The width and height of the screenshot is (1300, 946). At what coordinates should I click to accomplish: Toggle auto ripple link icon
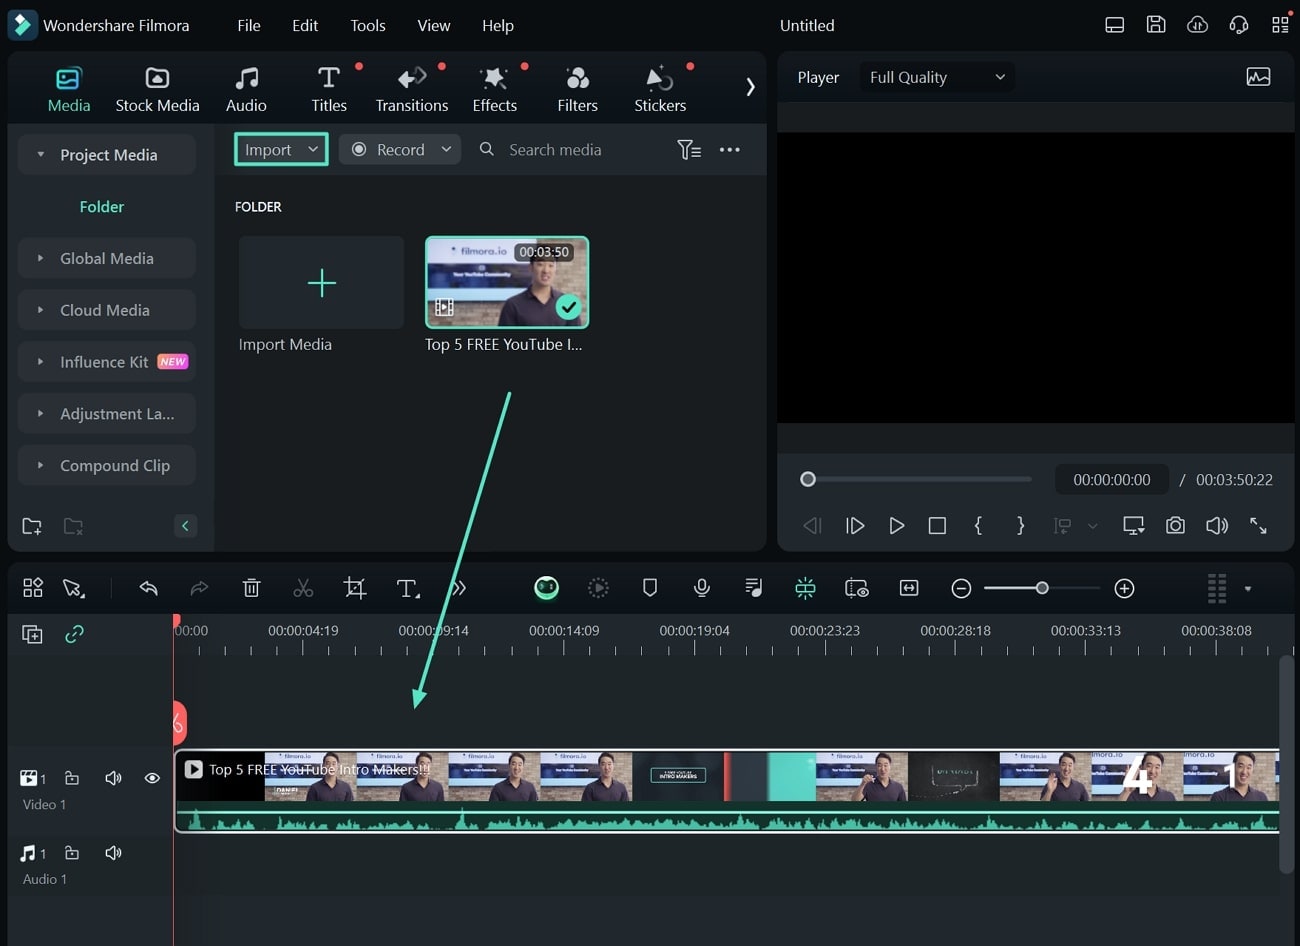tap(74, 634)
